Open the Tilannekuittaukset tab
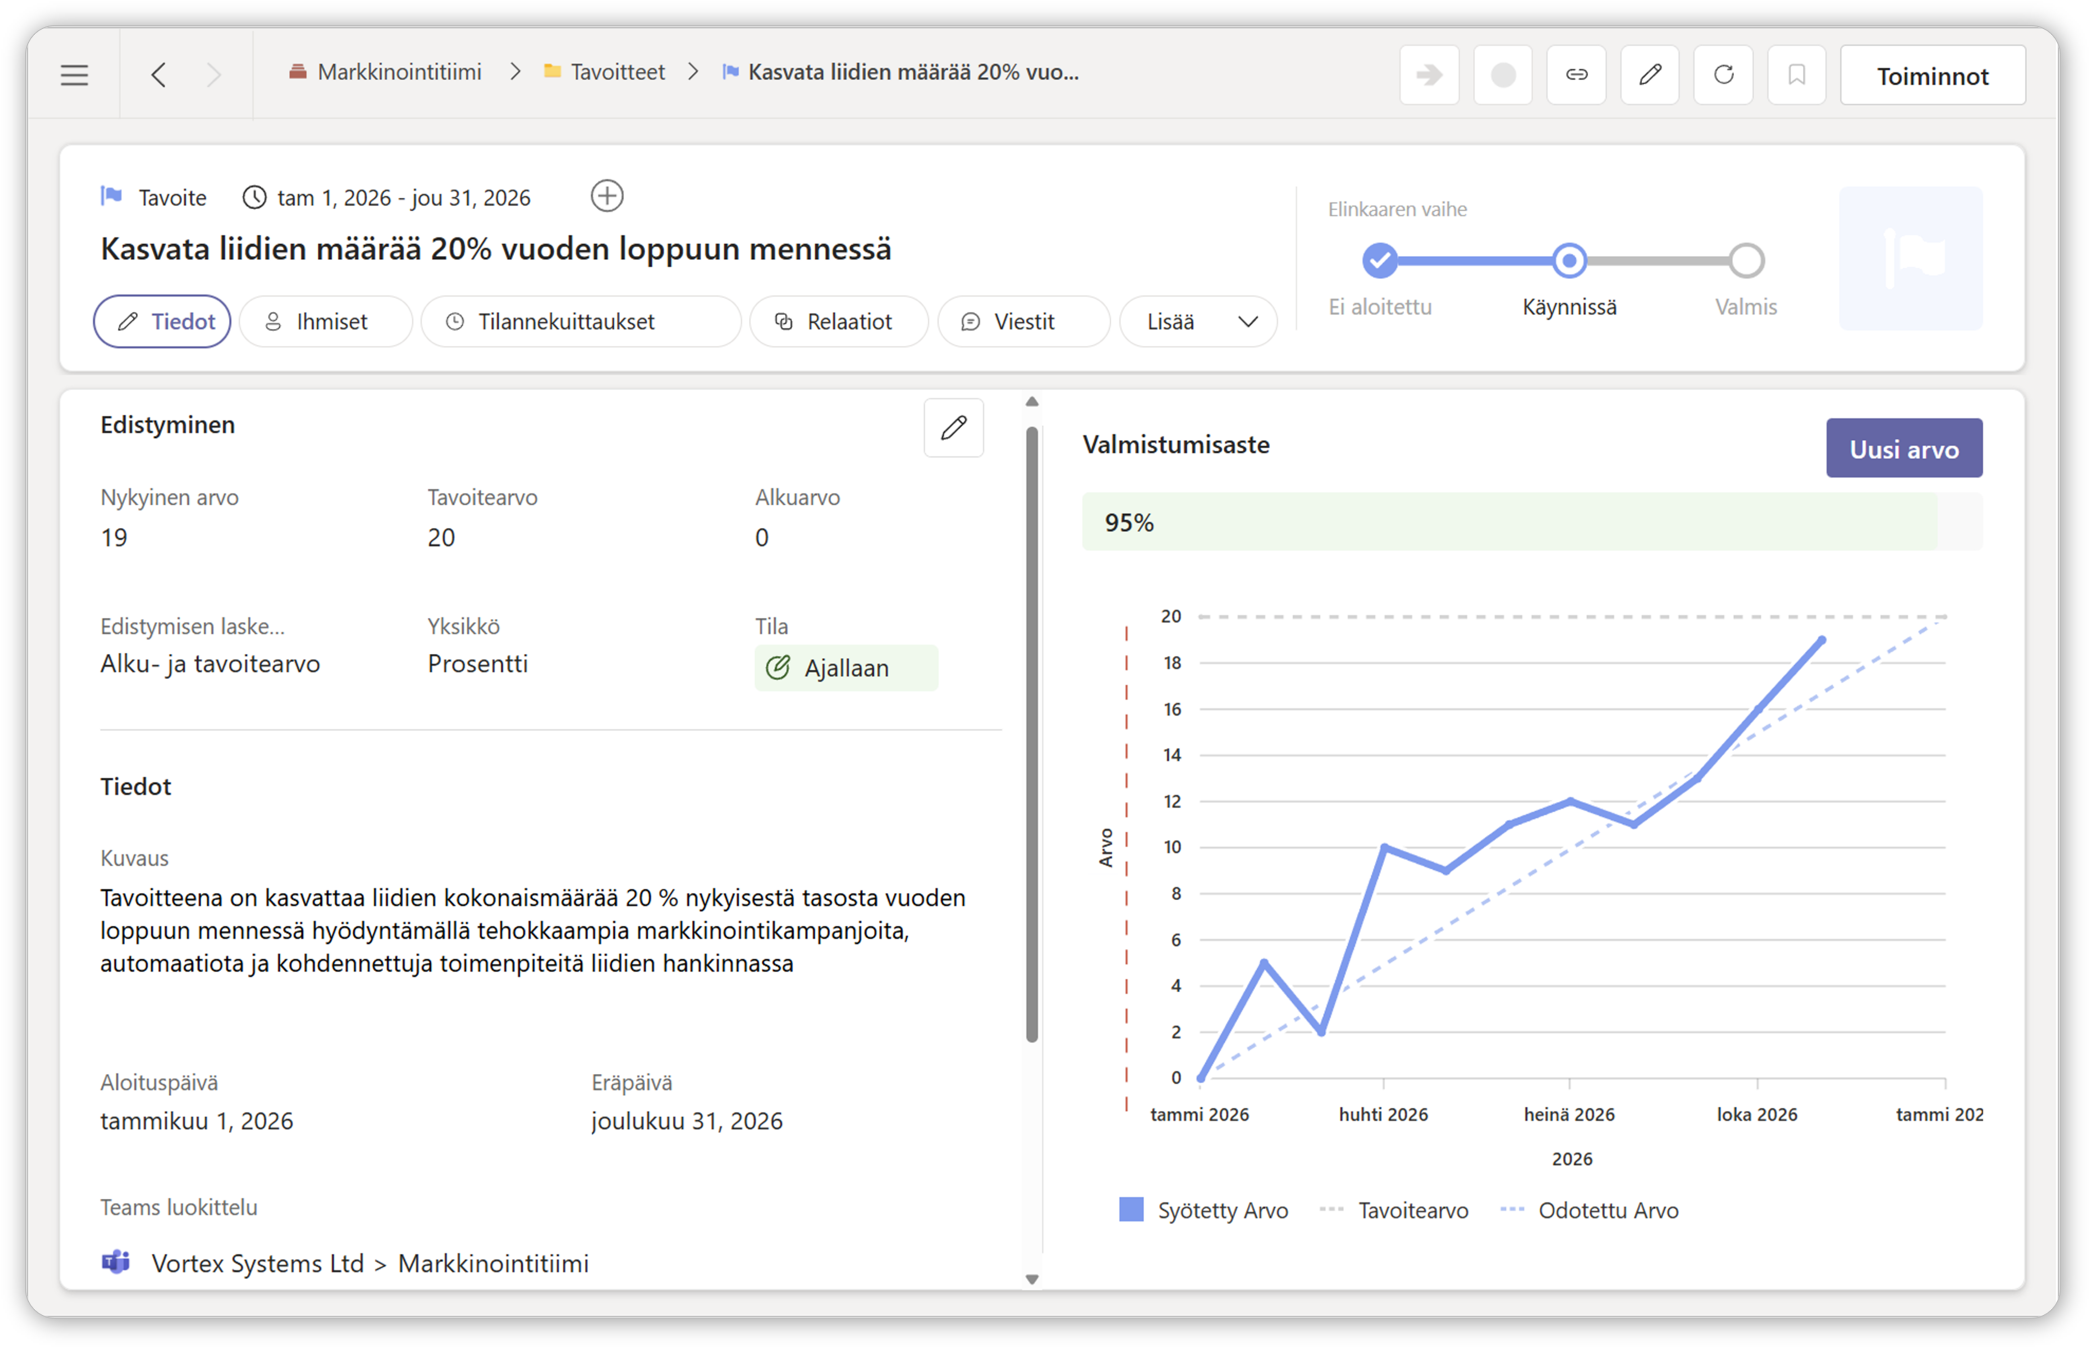This screenshot has width=2090, height=1348. click(x=580, y=322)
